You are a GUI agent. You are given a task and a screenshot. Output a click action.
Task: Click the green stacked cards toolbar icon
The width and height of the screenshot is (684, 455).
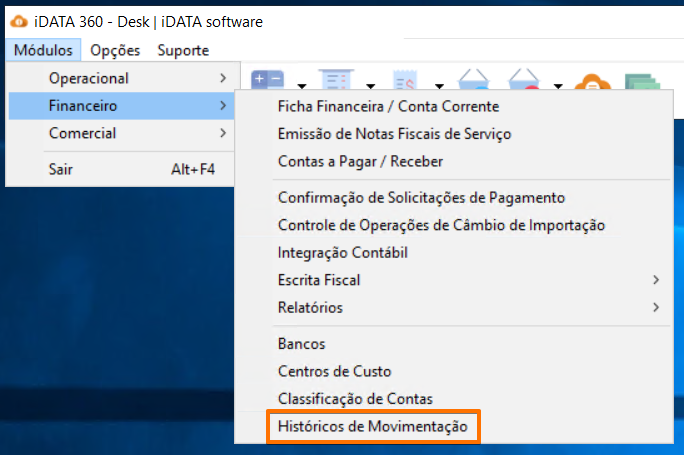coord(642,81)
